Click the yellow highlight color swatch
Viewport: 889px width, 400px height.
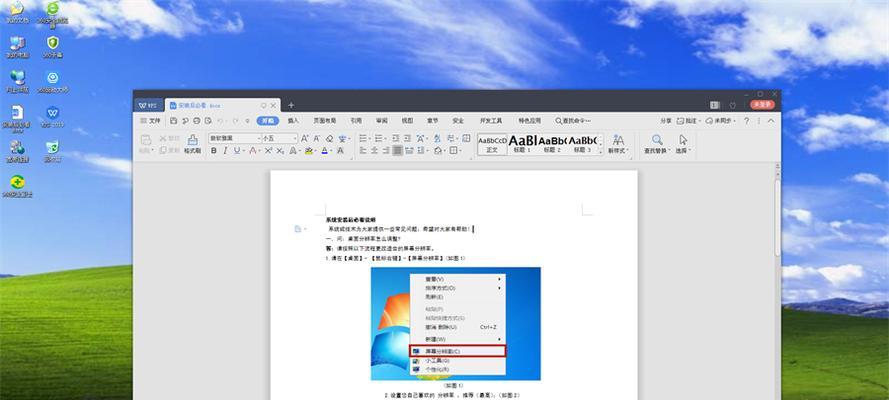click(x=308, y=151)
